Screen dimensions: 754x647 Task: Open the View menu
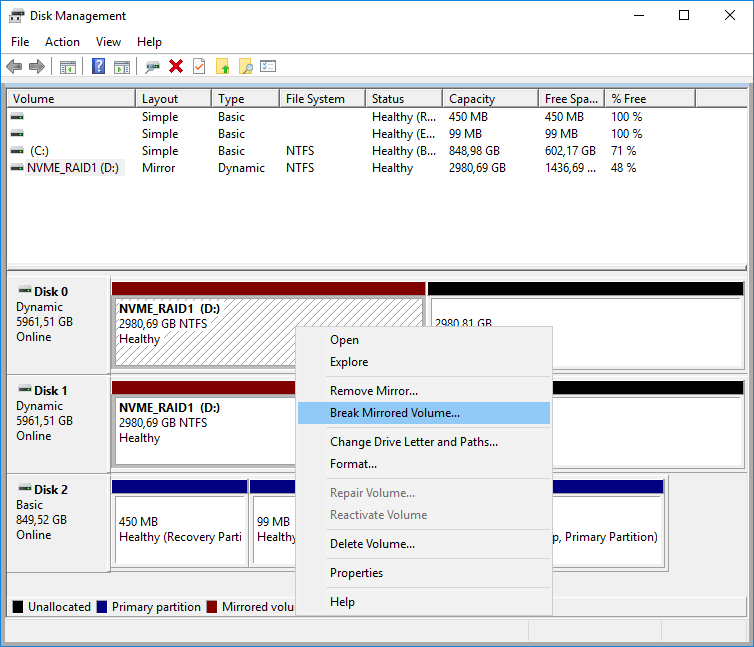108,42
